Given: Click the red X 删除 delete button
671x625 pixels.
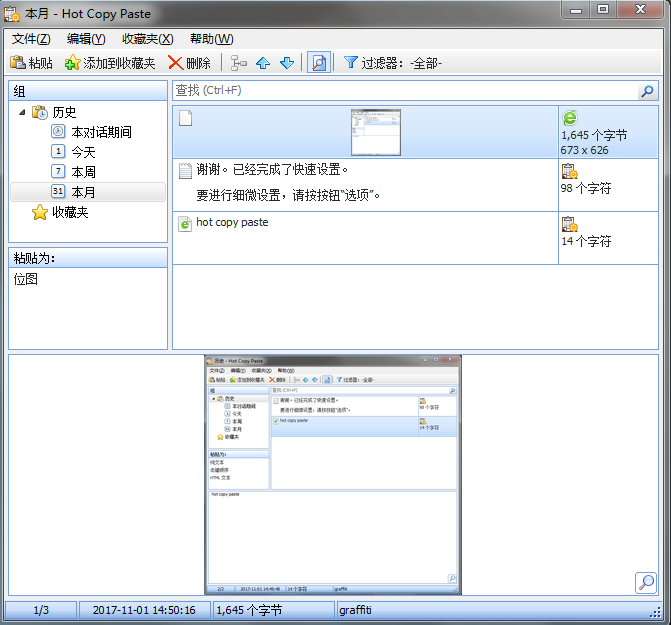Looking at the screenshot, I should pos(189,63).
